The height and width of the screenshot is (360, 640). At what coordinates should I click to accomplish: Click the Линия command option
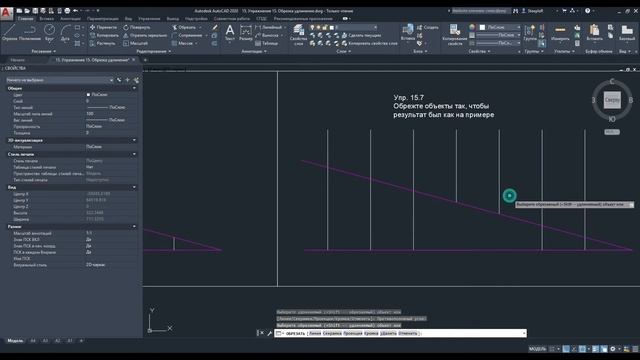(315, 333)
